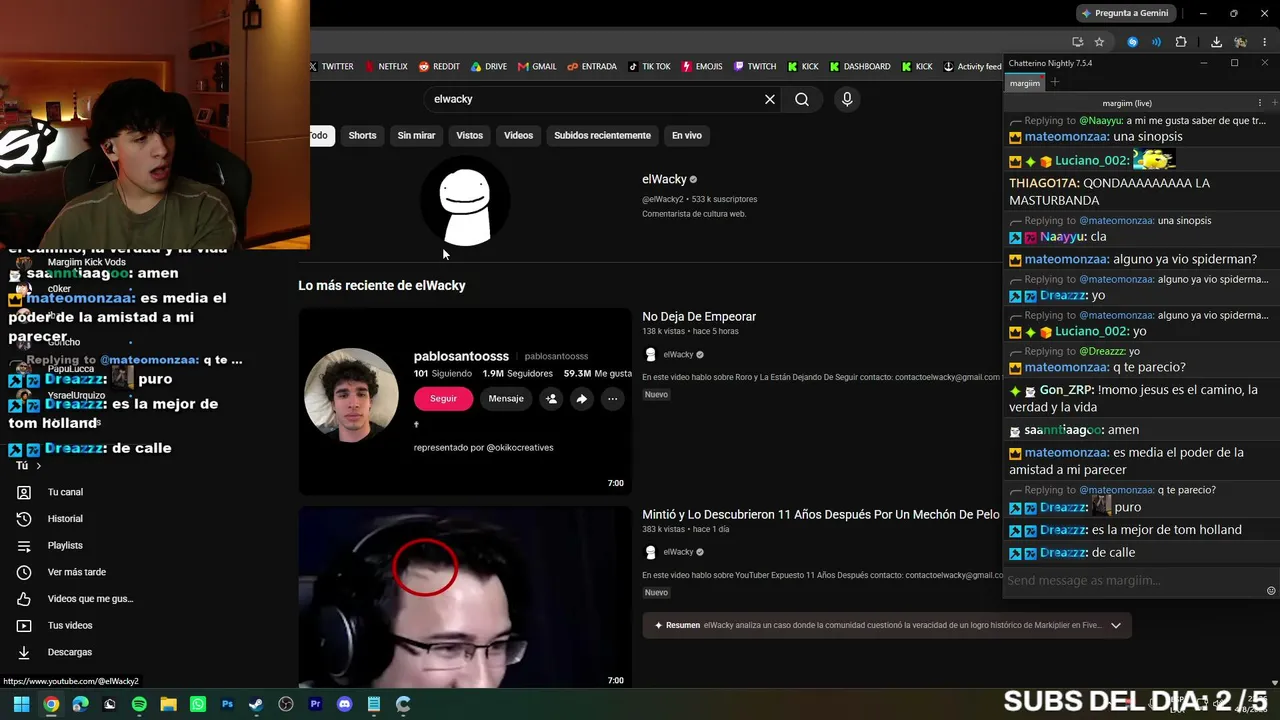The width and height of the screenshot is (1280, 720).
Task: Open the Drive bookmark
Action: (489, 67)
